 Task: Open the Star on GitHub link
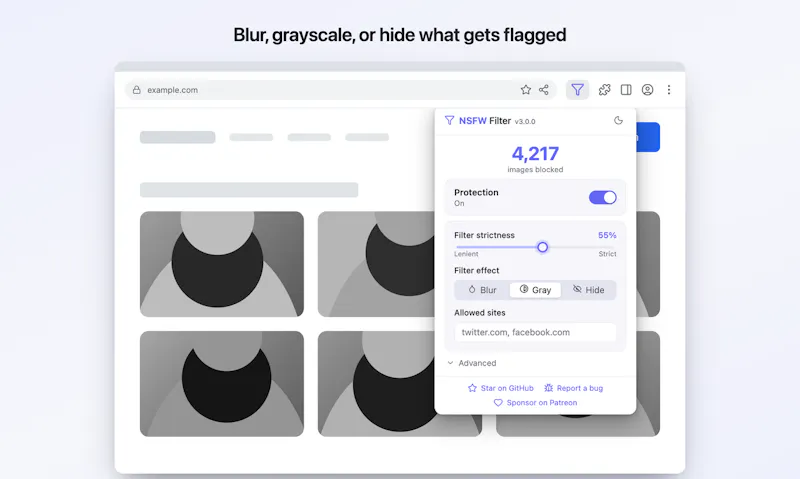pyautogui.click(x=501, y=388)
